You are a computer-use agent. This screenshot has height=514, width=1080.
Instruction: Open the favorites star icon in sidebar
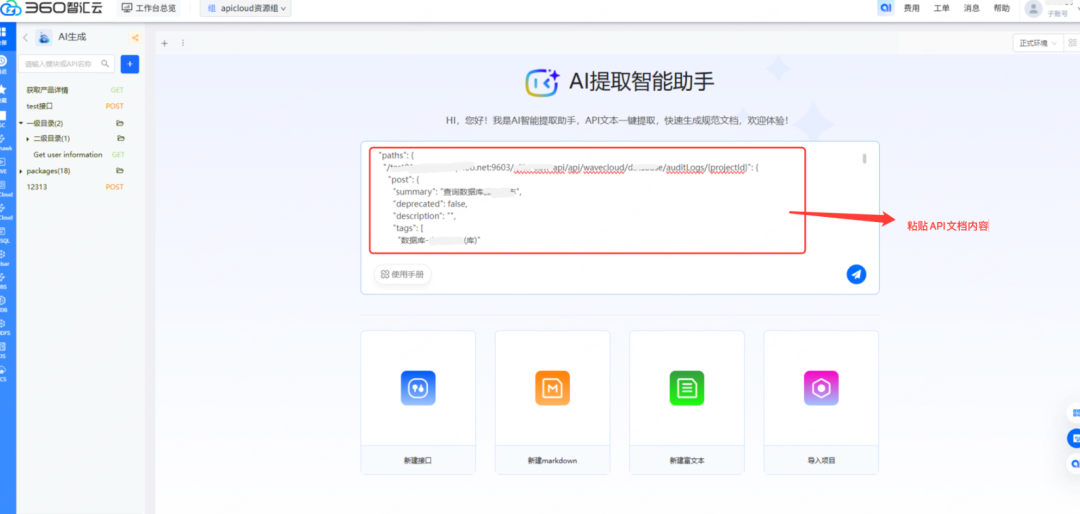click(3, 92)
